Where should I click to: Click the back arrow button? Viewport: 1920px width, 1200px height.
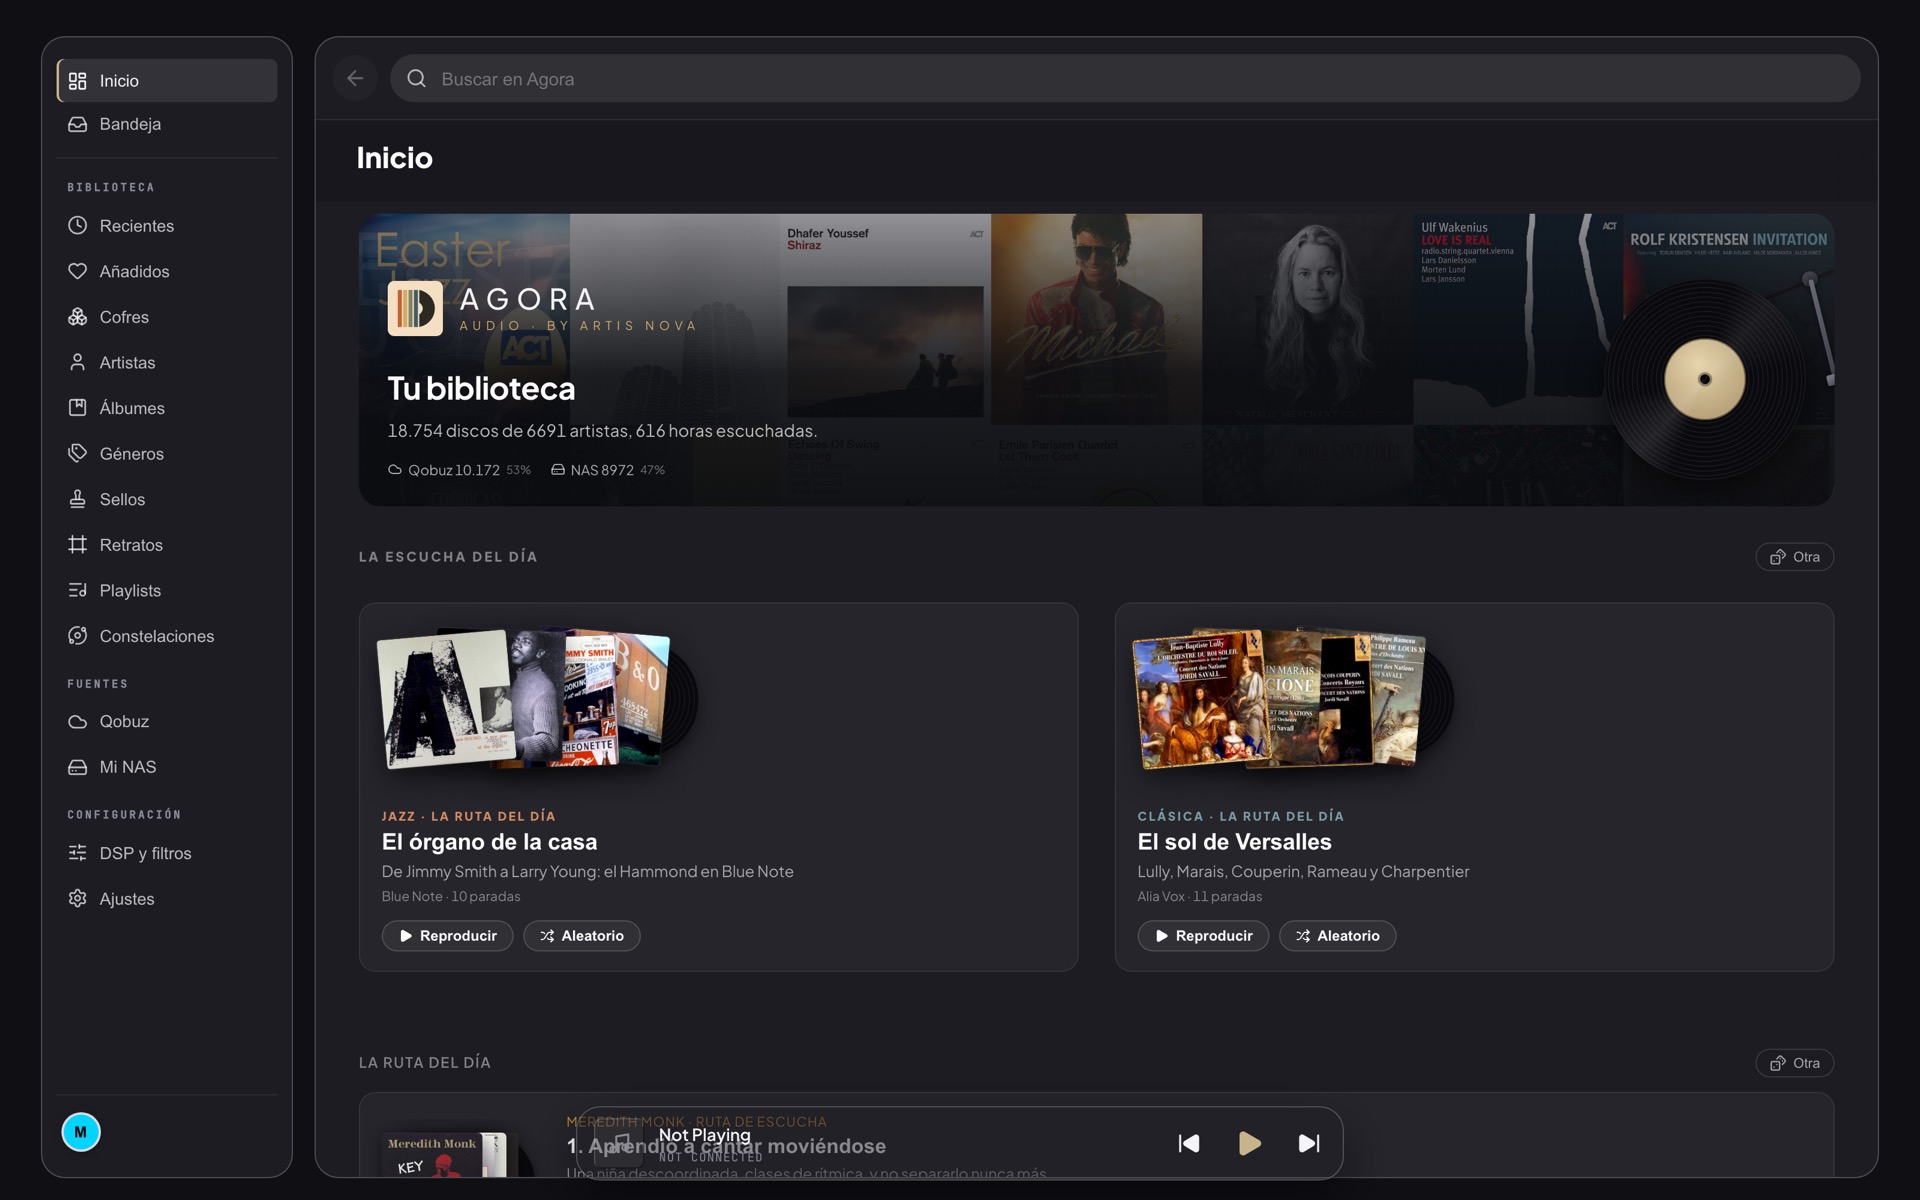click(x=355, y=78)
